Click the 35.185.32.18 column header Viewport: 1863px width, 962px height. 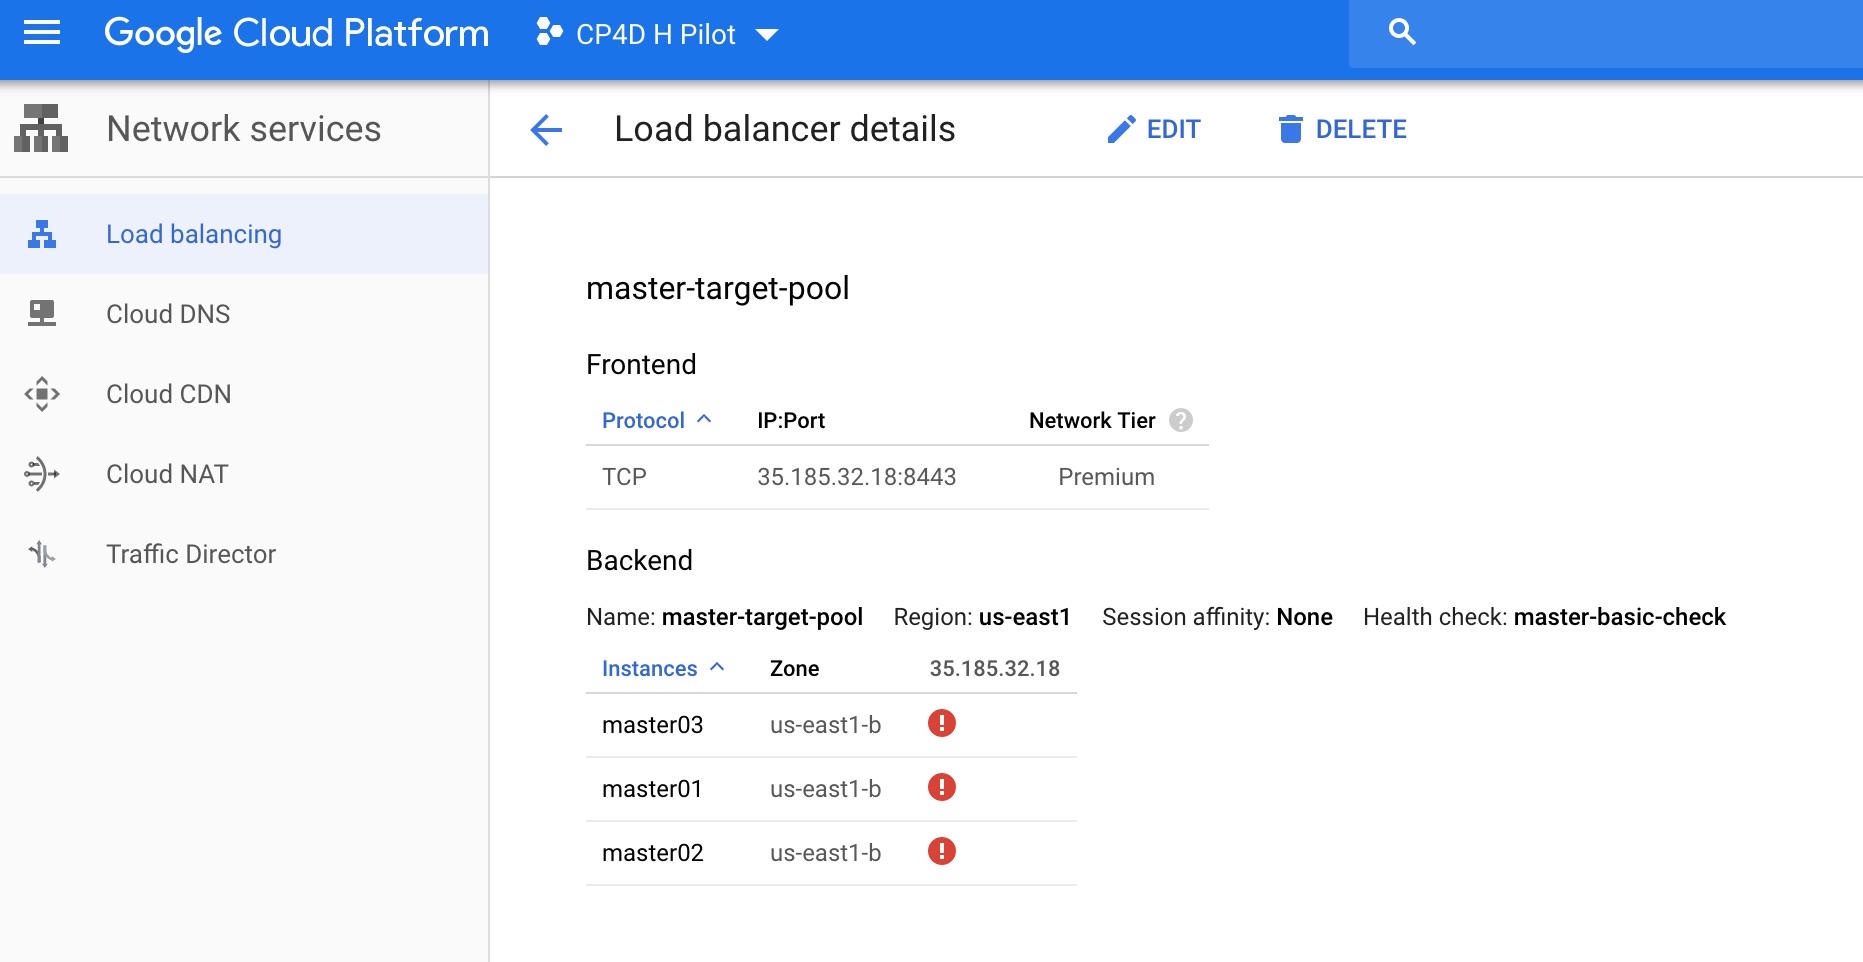(x=995, y=668)
